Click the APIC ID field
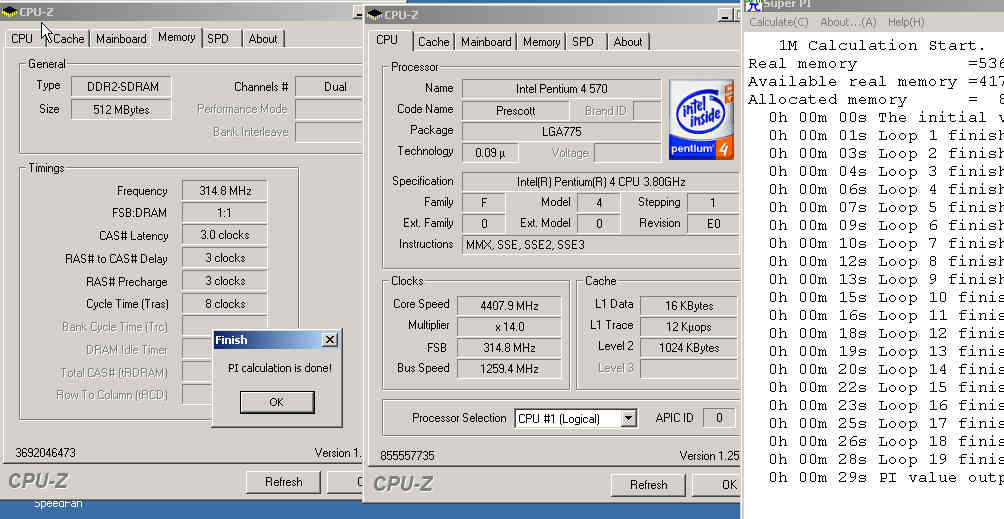 coord(719,418)
